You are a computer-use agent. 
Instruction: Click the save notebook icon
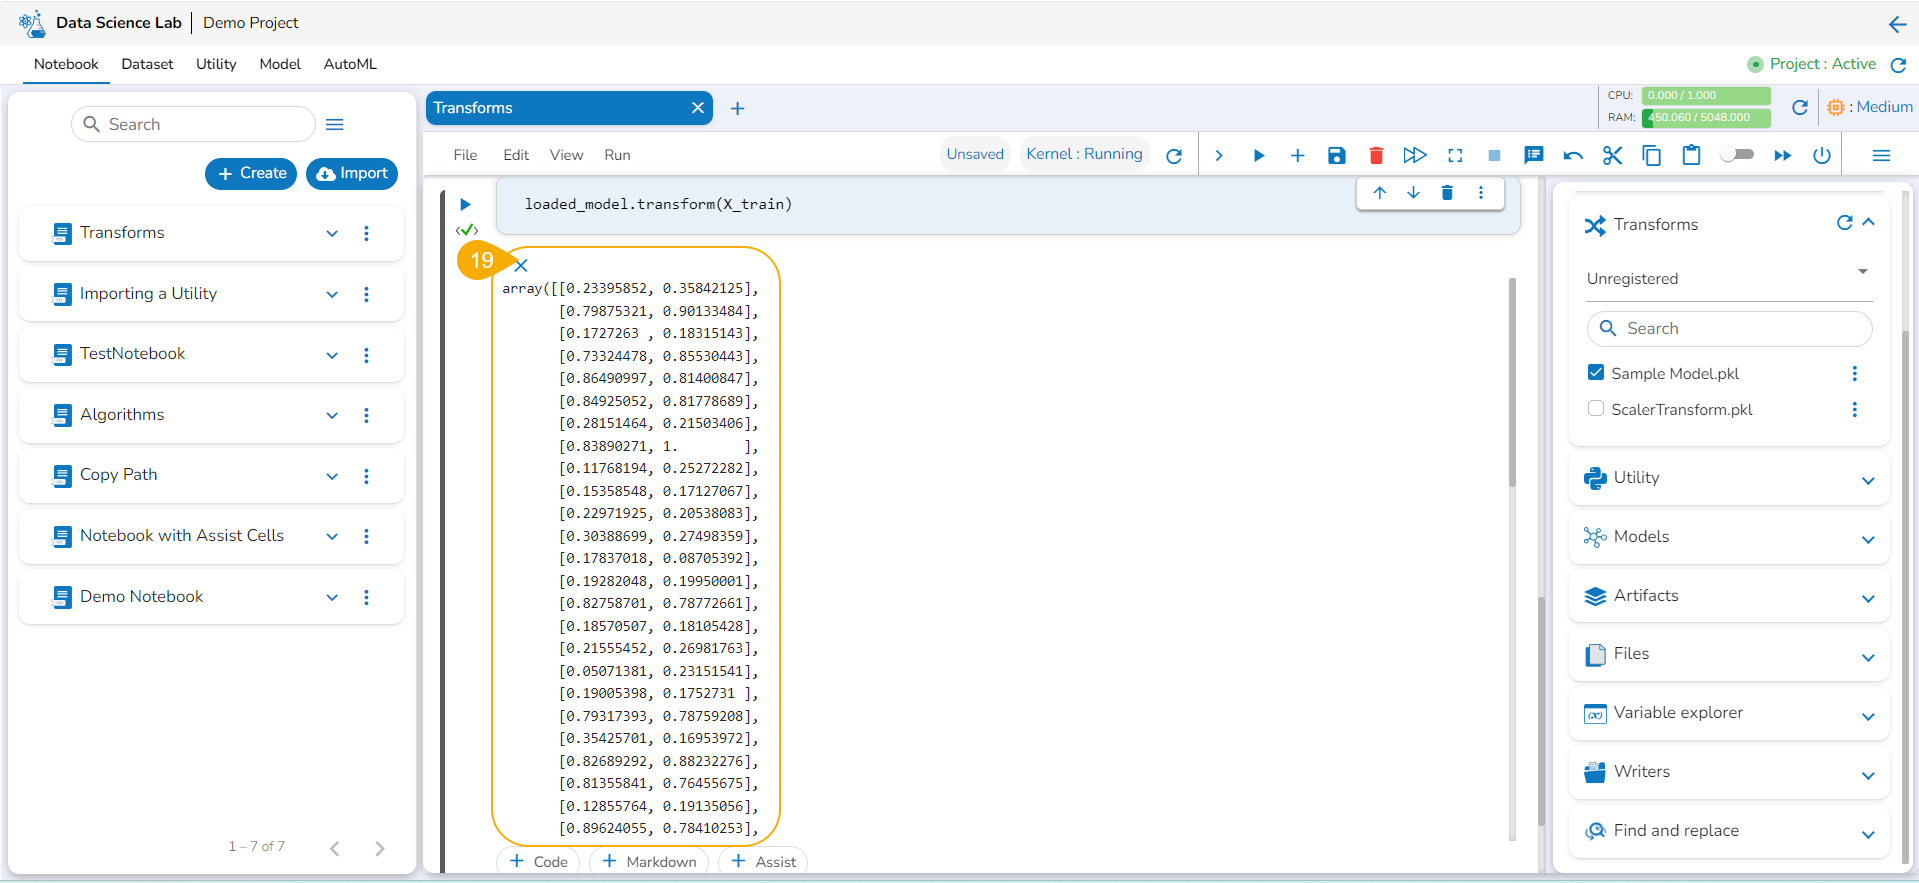[1336, 155]
